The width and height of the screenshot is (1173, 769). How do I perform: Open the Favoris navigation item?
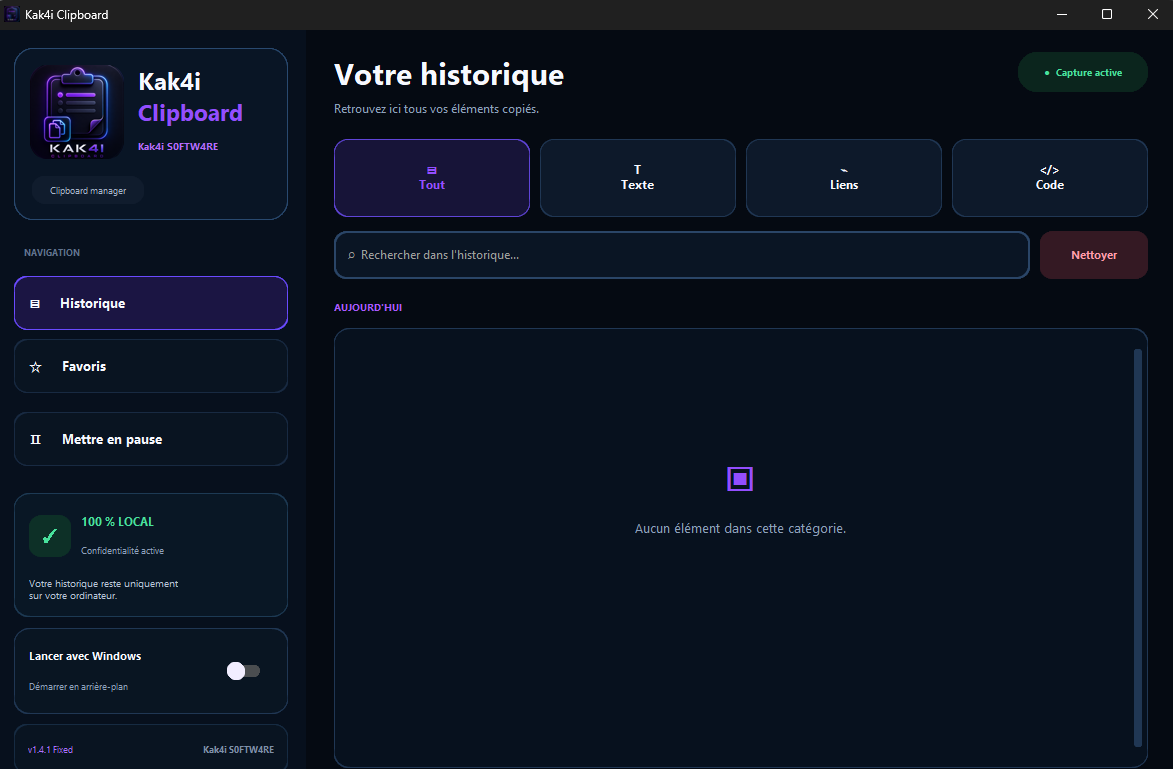151,367
